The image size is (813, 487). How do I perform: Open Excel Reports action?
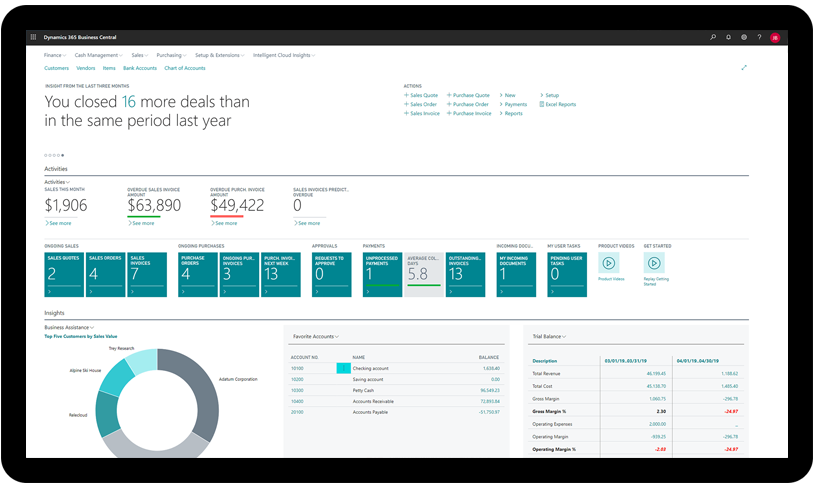tap(558, 104)
